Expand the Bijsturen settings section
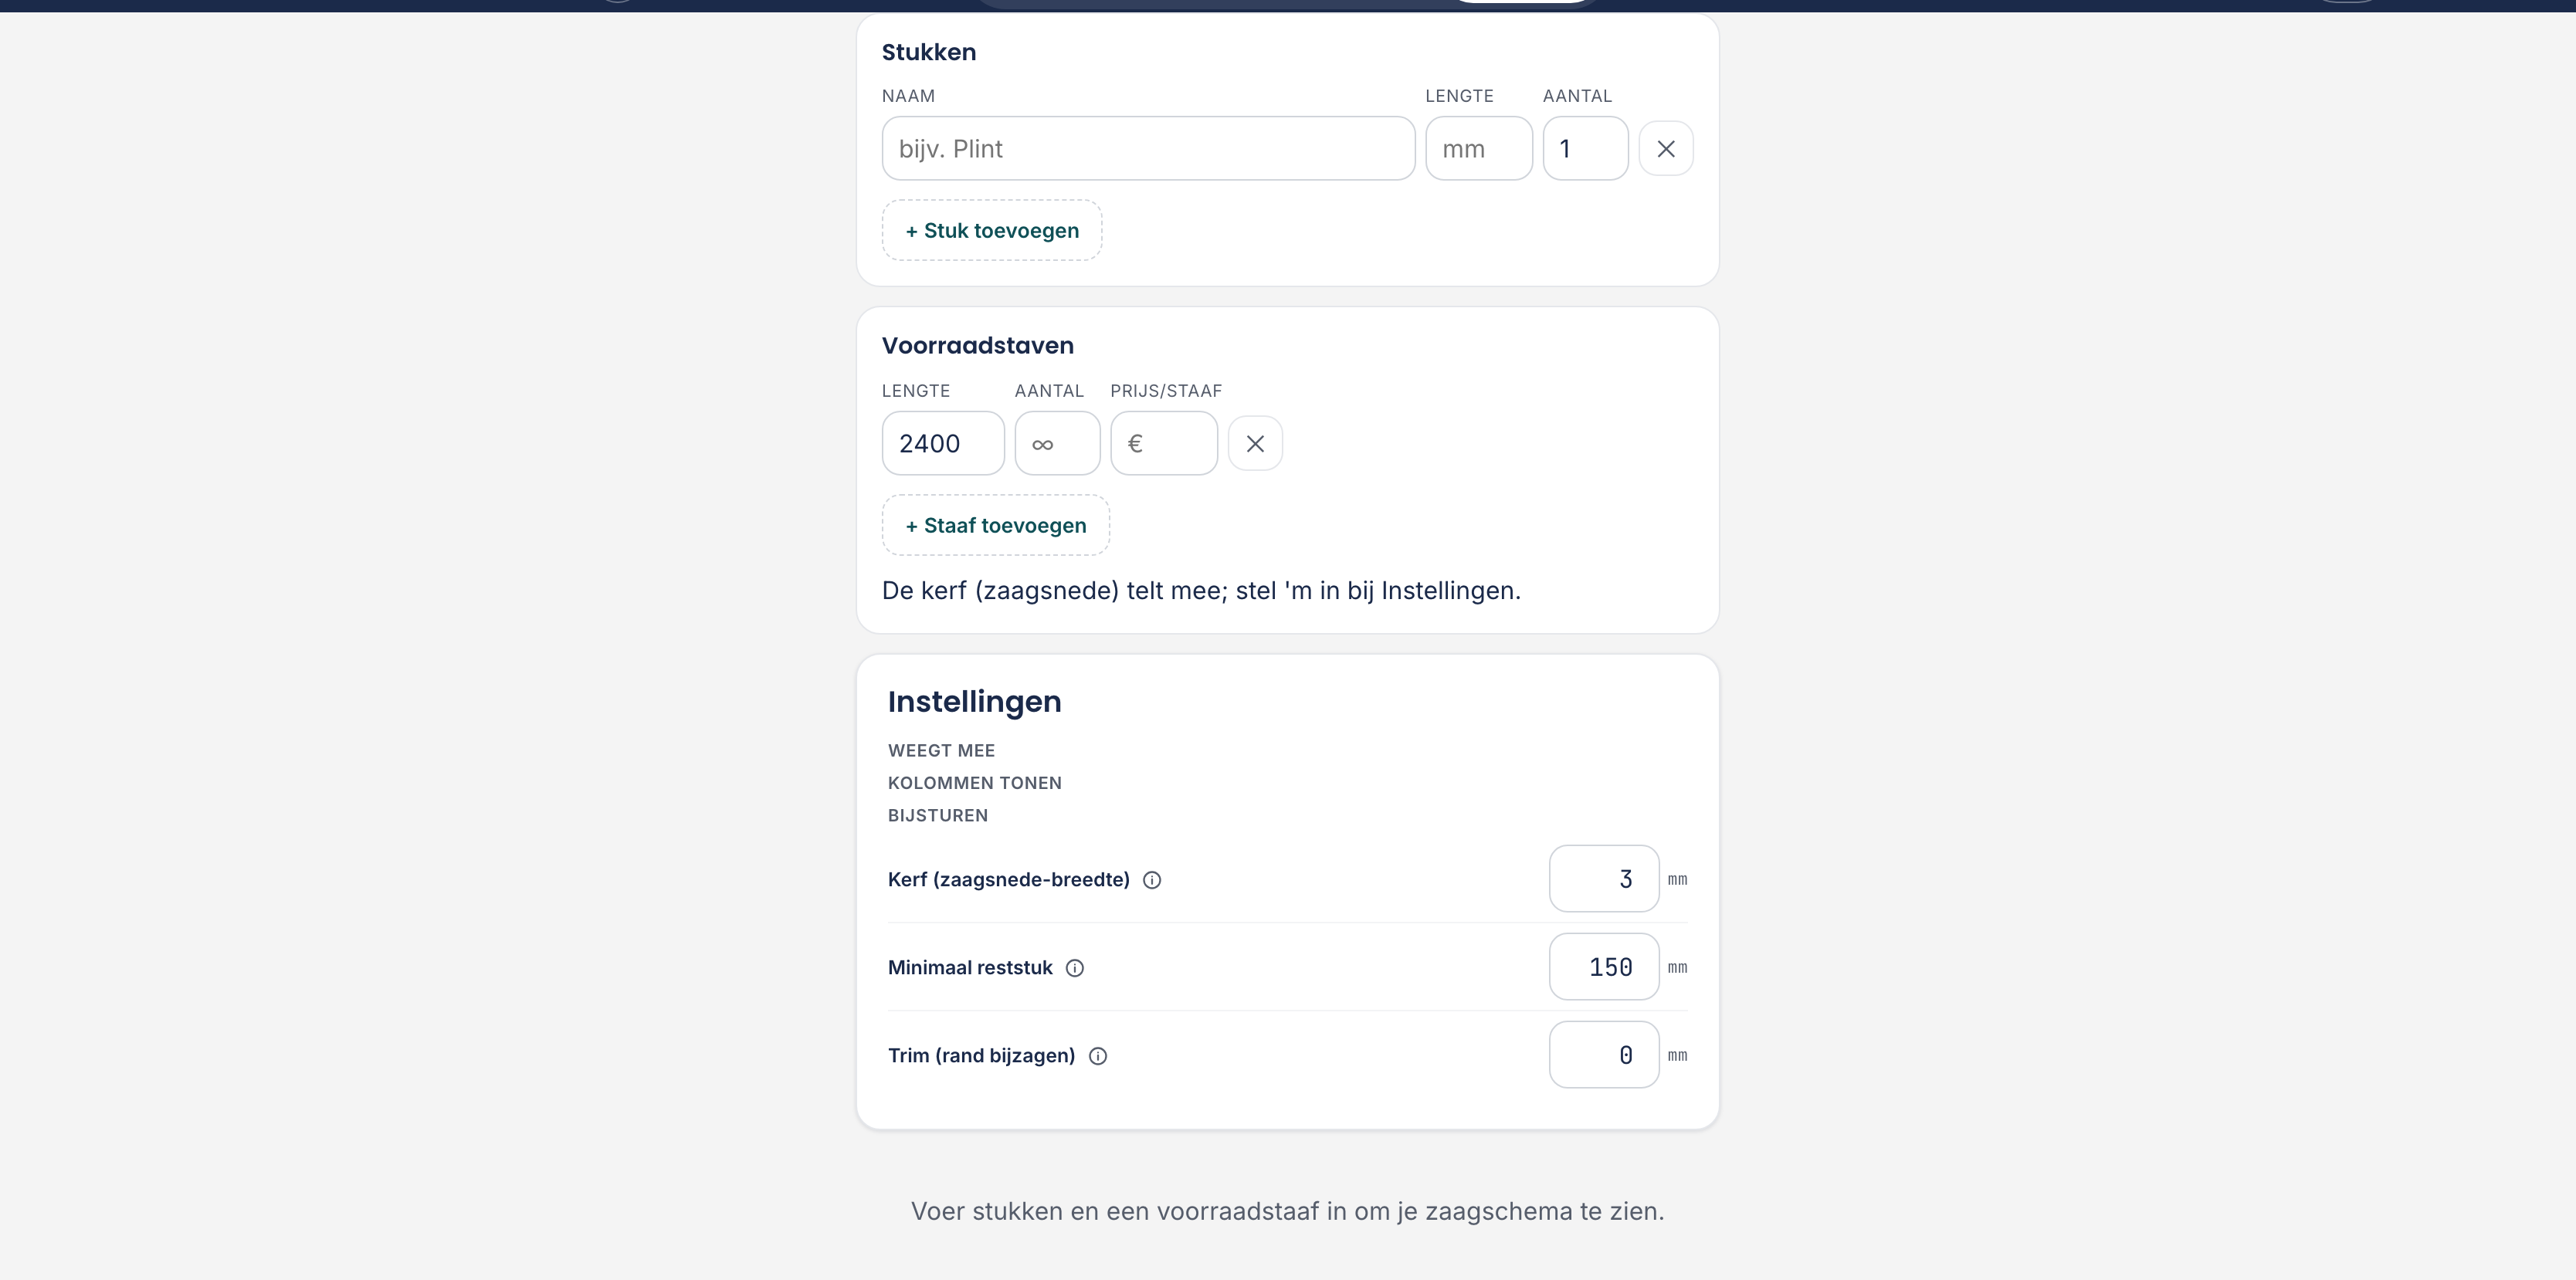Image resolution: width=2576 pixels, height=1280 pixels. (x=938, y=815)
